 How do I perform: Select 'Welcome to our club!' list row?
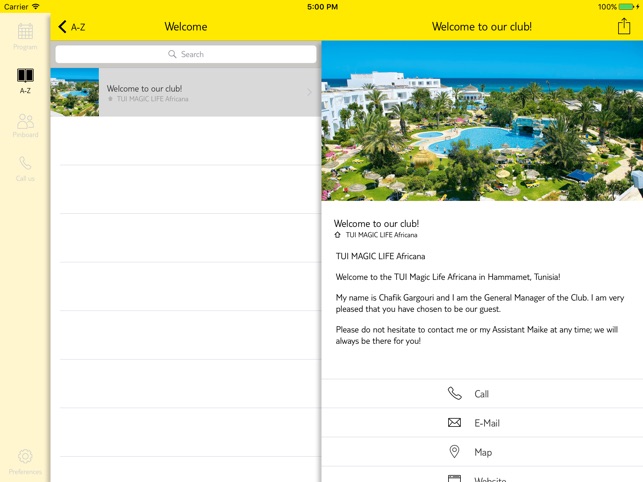pos(186,92)
